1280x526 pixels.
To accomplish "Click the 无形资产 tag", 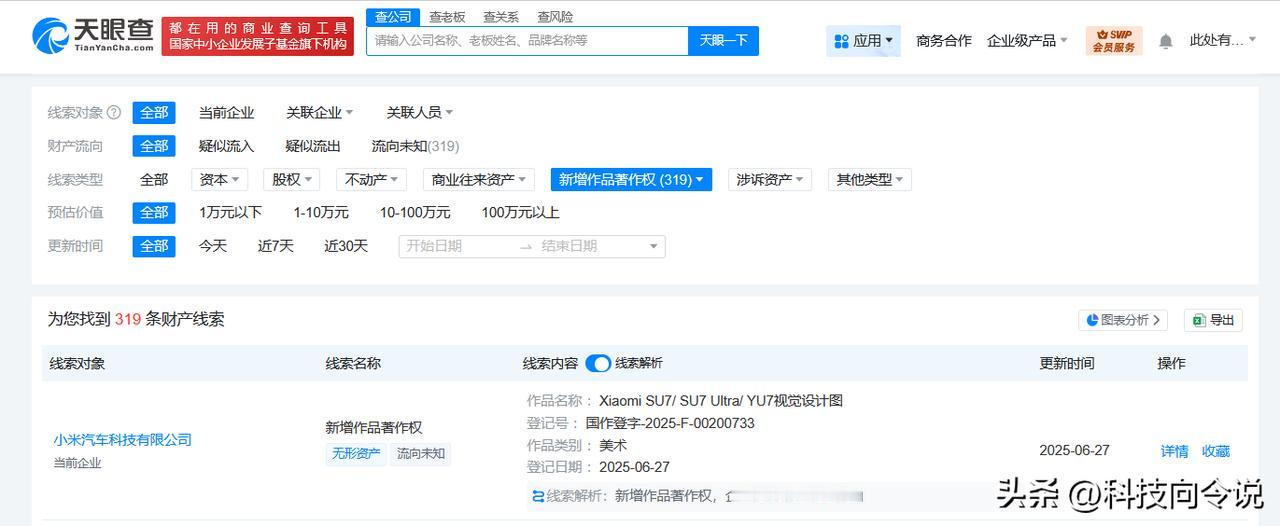I will [x=356, y=453].
